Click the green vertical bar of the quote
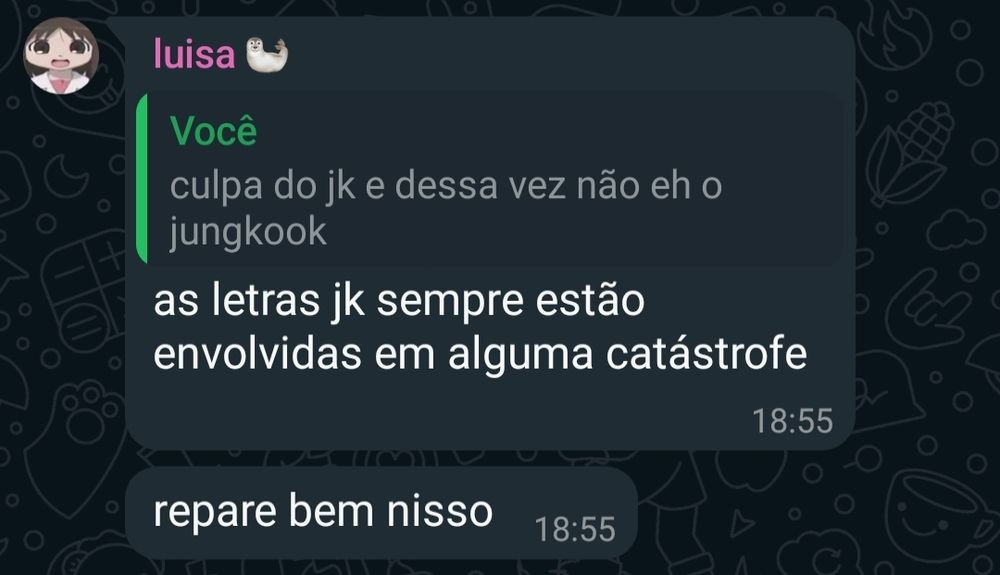This screenshot has height=575, width=1000. pos(142,178)
